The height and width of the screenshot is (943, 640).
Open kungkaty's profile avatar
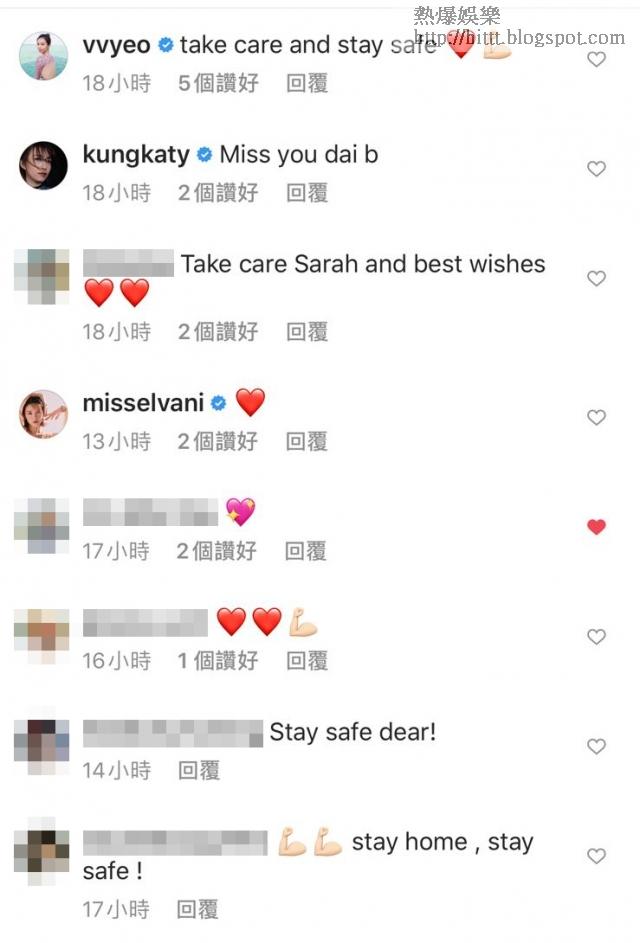click(x=43, y=165)
